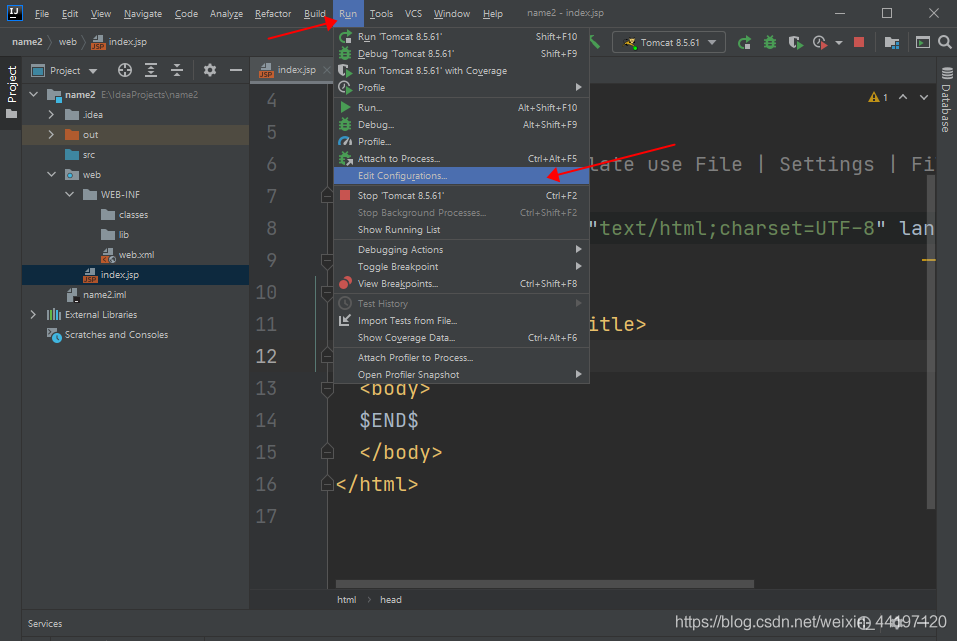Open Project panel gear settings
957x641 pixels.
[209, 71]
